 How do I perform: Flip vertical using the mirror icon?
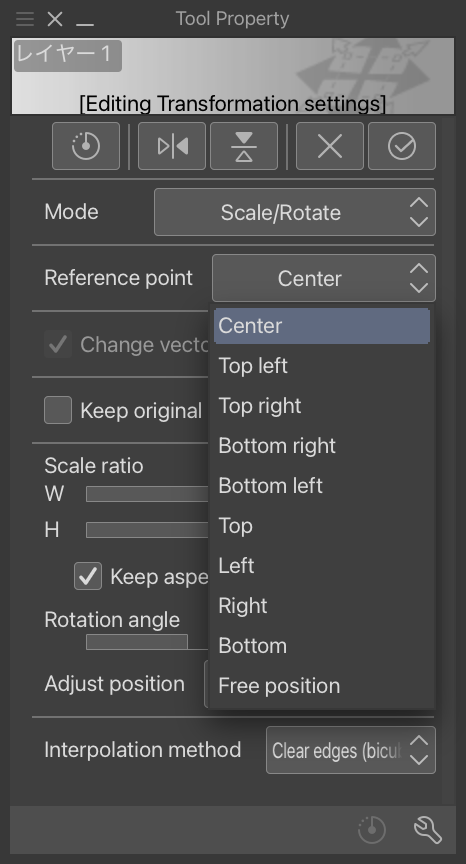(x=244, y=146)
